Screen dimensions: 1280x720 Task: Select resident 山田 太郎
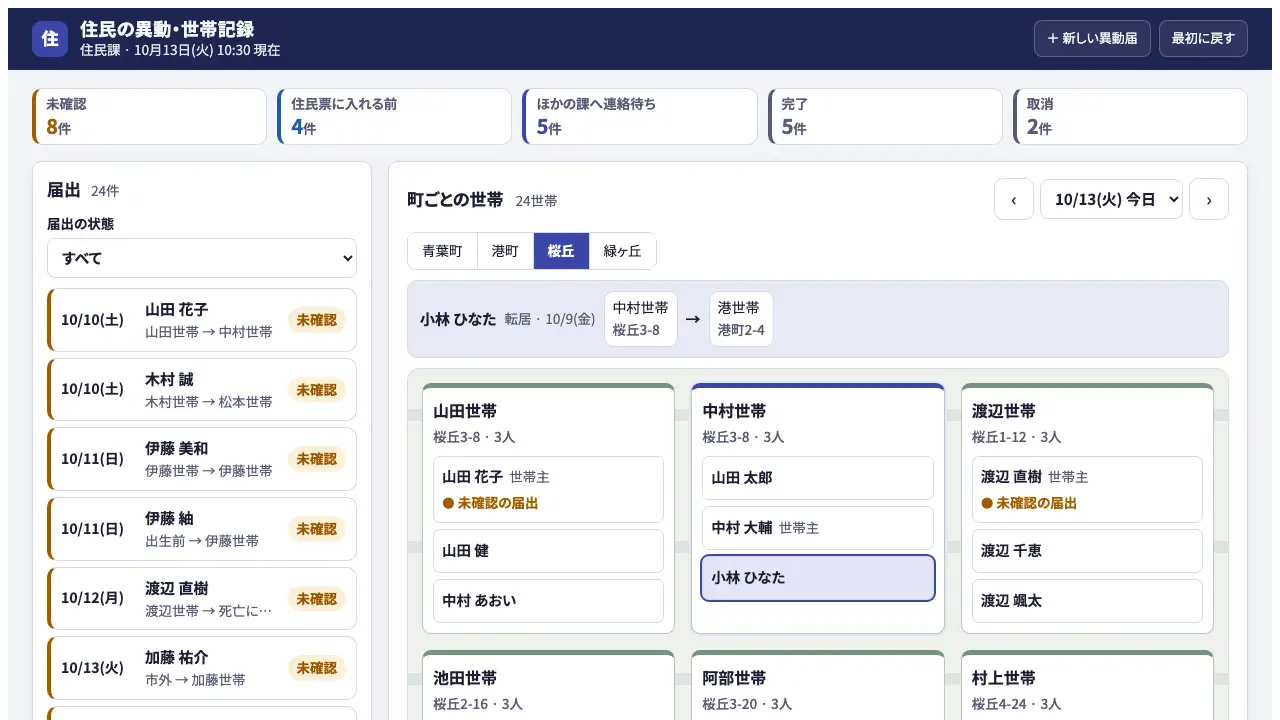[x=818, y=478]
